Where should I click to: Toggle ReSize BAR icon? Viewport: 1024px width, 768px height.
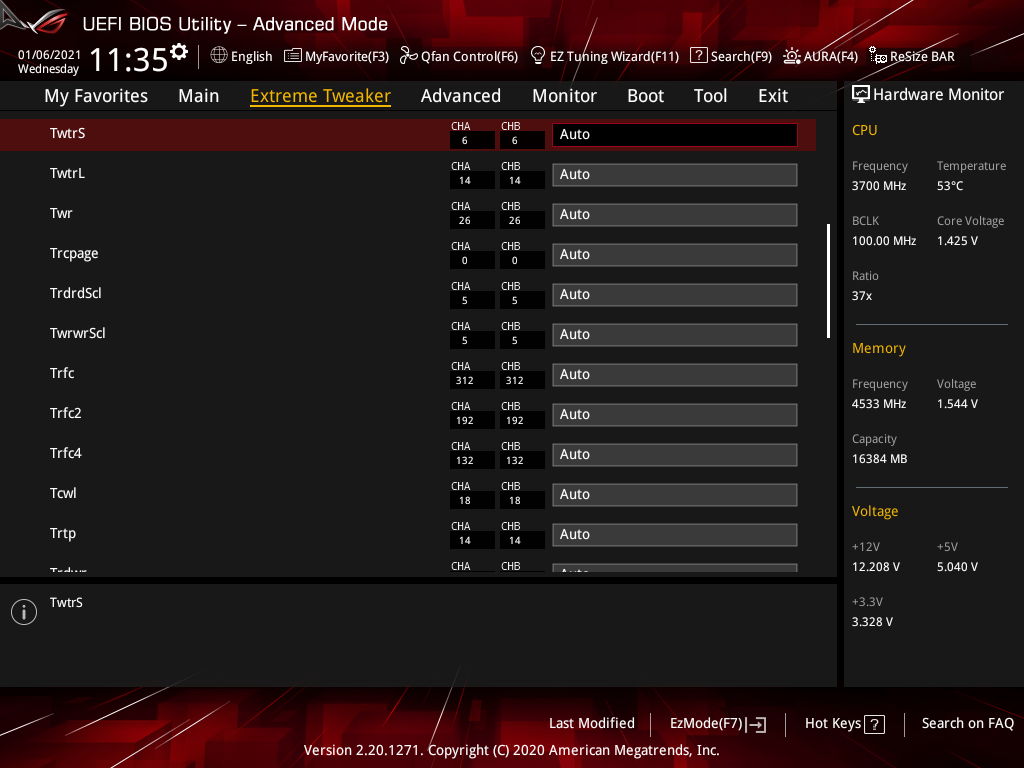pyautogui.click(x=878, y=56)
